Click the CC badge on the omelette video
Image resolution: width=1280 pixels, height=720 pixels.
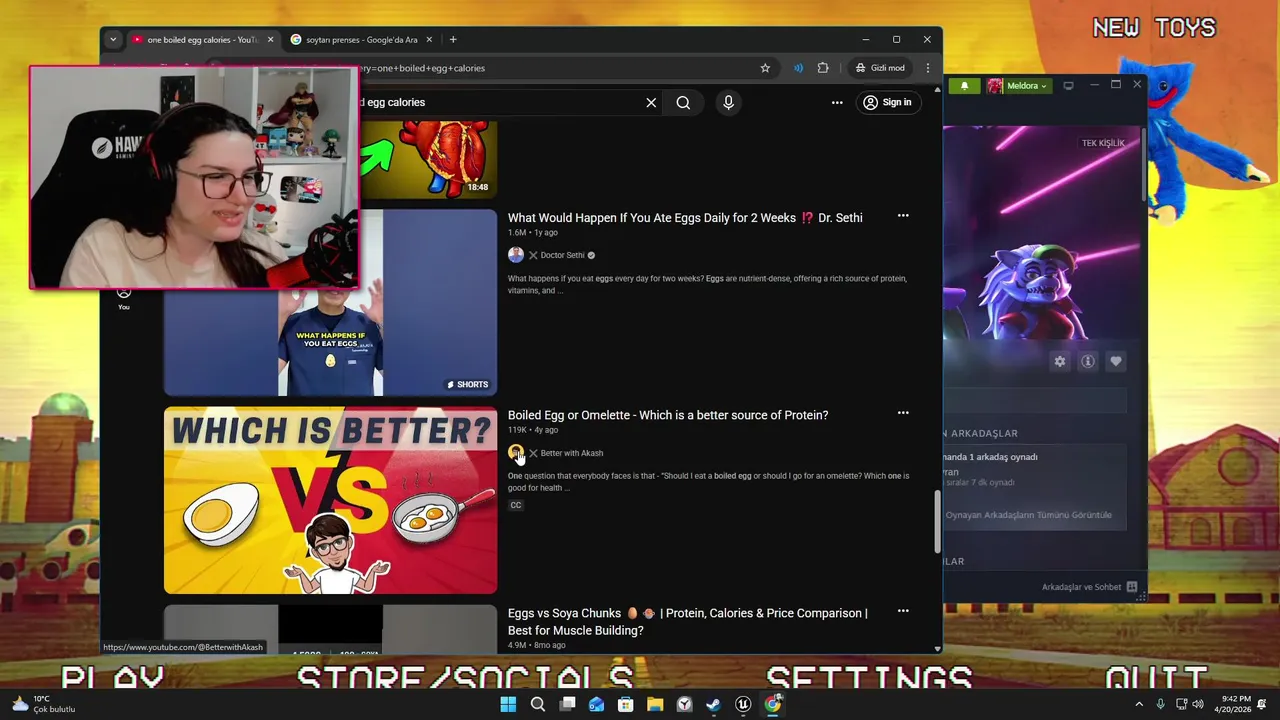516,505
